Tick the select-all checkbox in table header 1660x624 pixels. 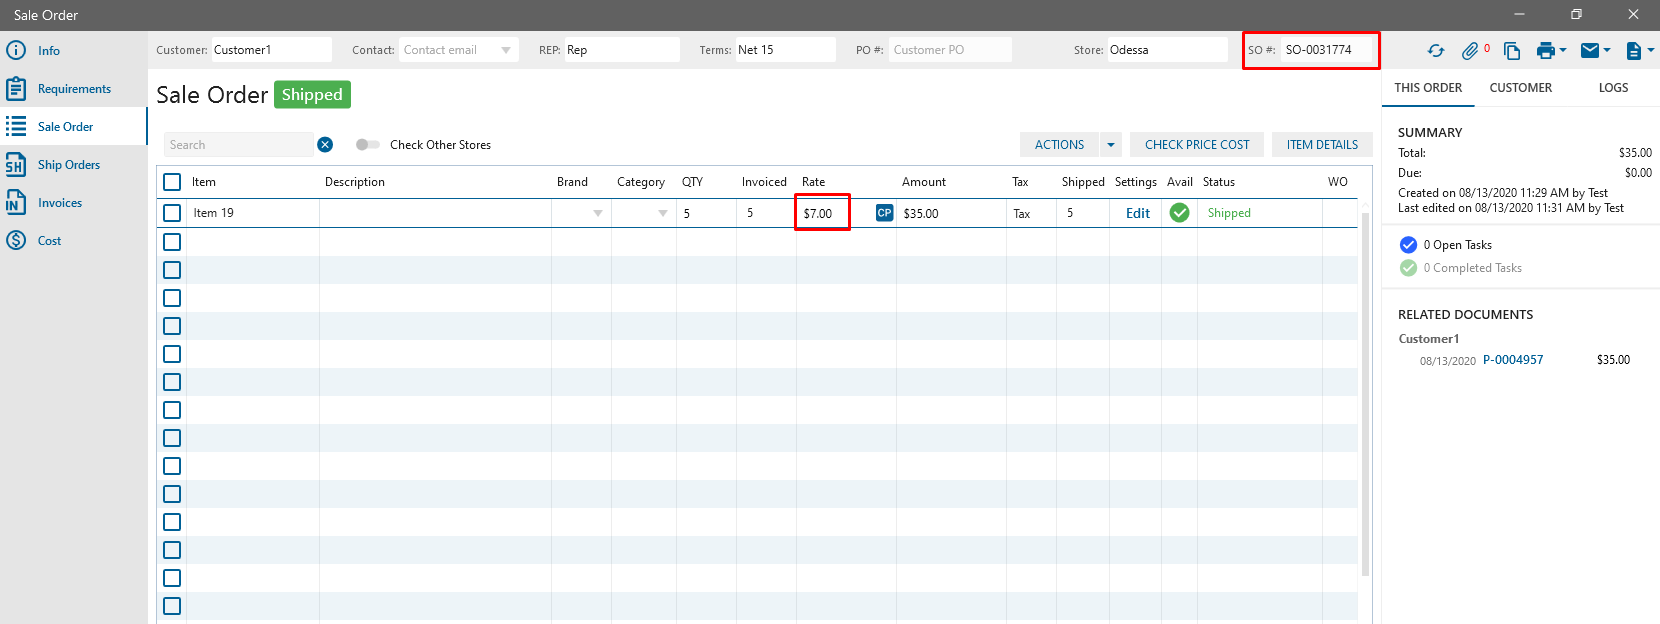172,182
